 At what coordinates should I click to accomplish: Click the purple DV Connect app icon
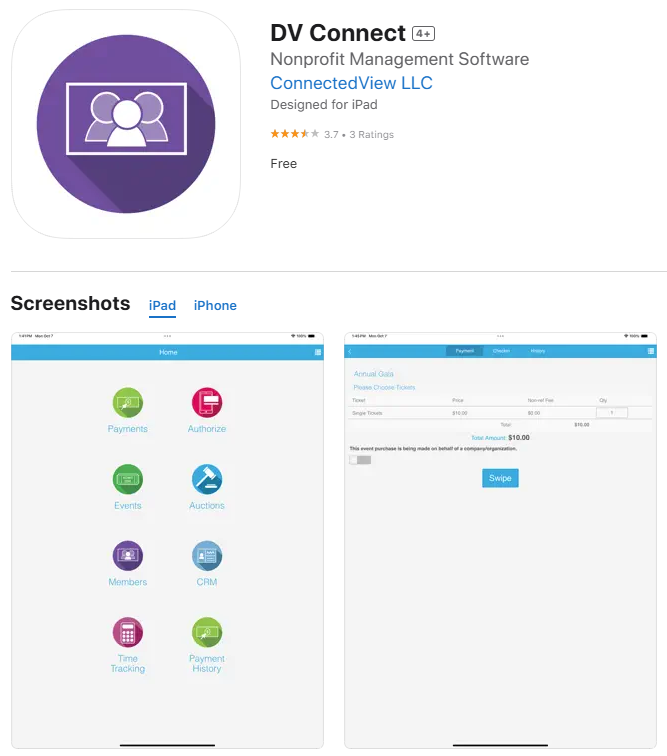(x=126, y=124)
